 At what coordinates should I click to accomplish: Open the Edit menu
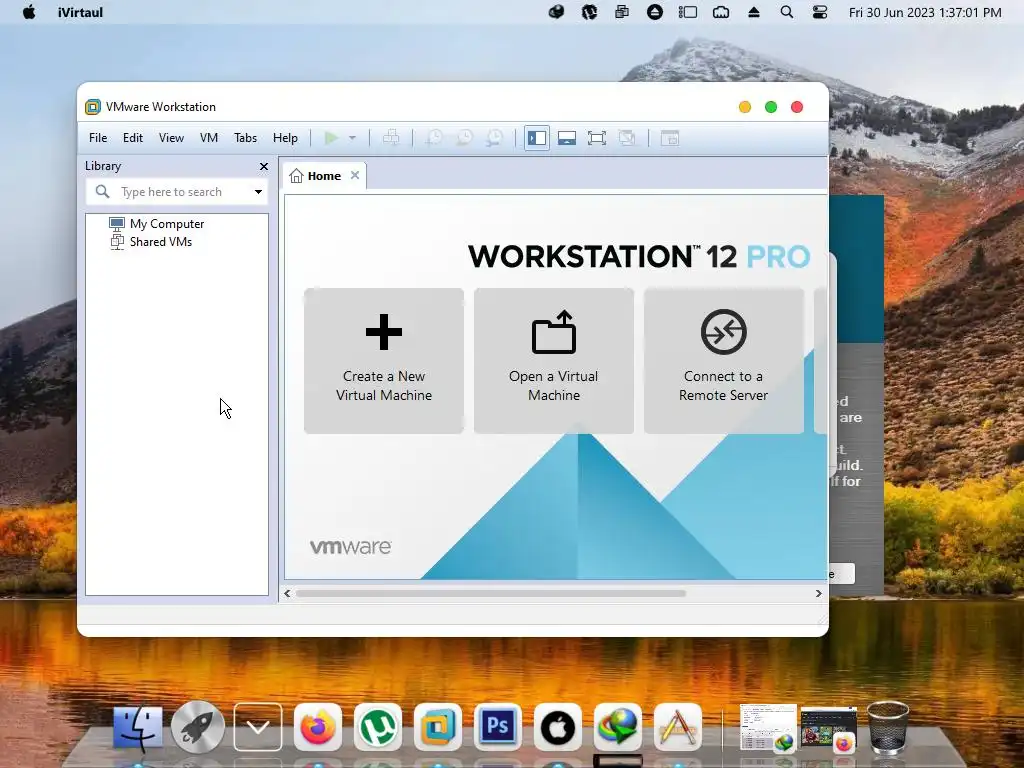[133, 138]
